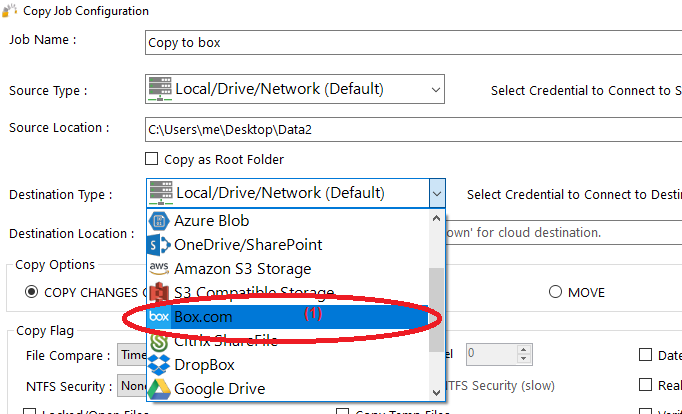682x414 pixels.
Task: Open the Source Type dropdown arrow
Action: pyautogui.click(x=435, y=90)
